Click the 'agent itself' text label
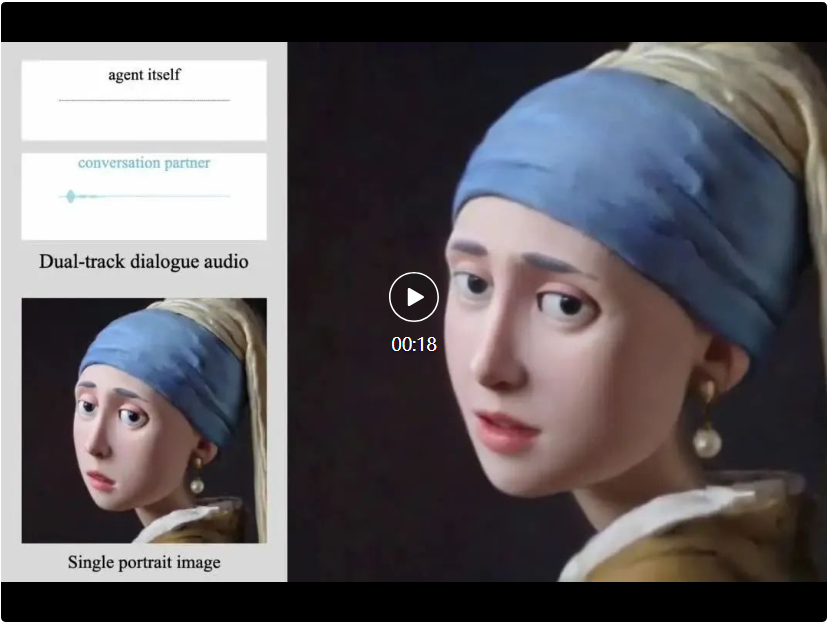This screenshot has width=829, height=625. click(144, 75)
